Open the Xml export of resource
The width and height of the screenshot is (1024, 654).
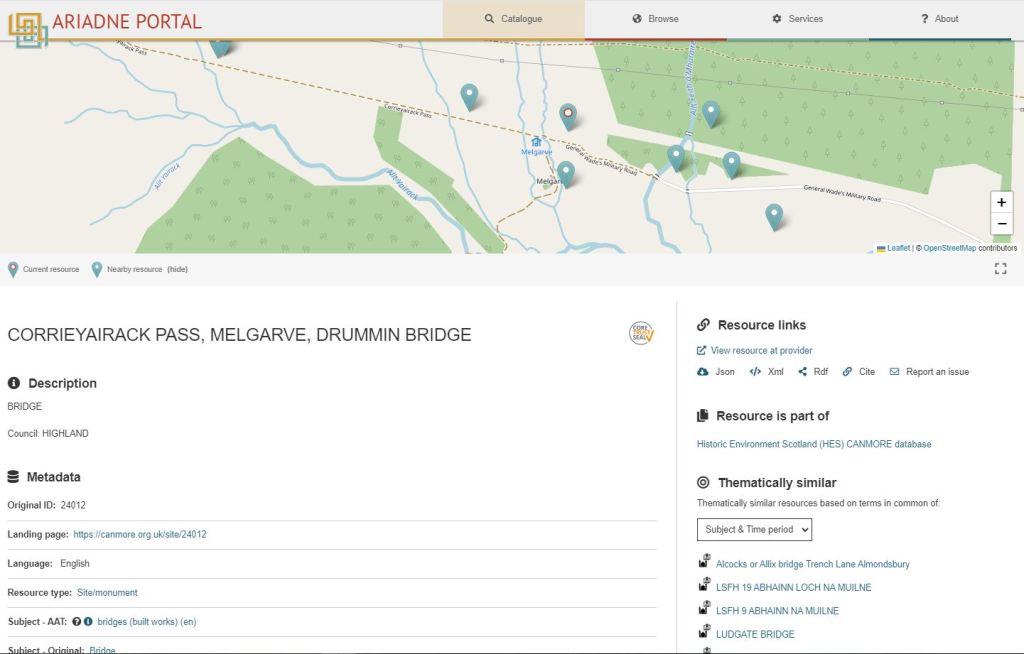(766, 372)
